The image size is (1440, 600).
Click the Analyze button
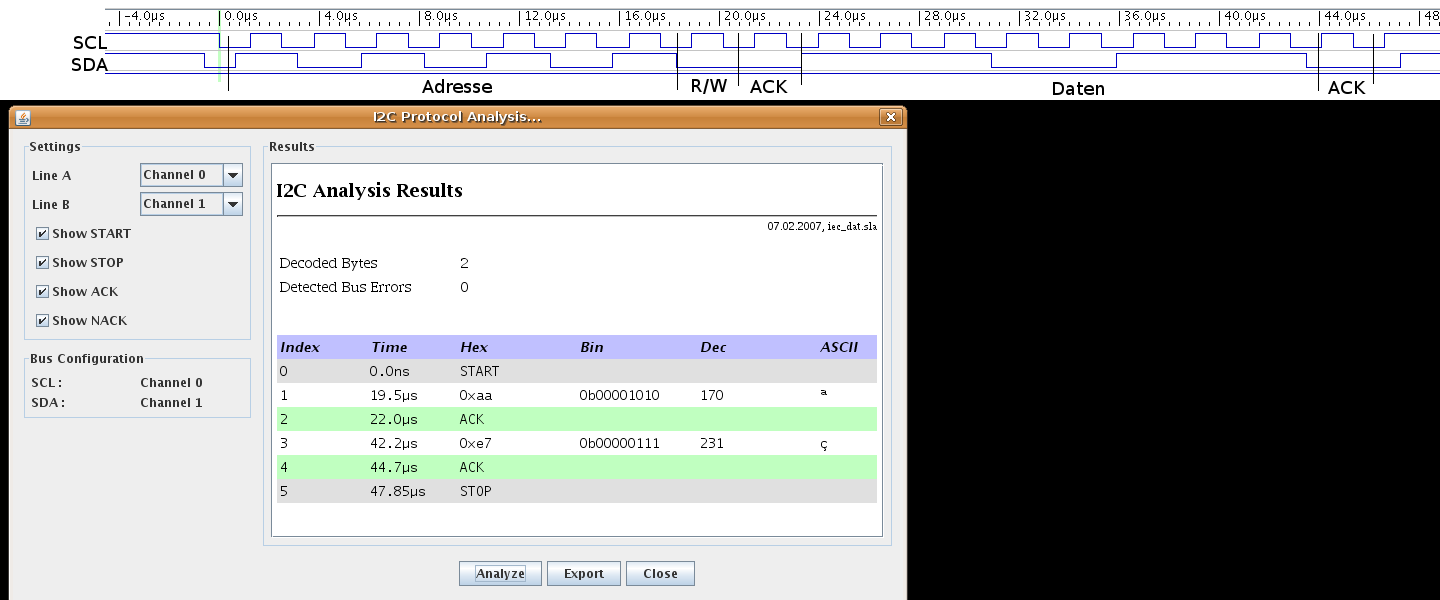(x=500, y=574)
